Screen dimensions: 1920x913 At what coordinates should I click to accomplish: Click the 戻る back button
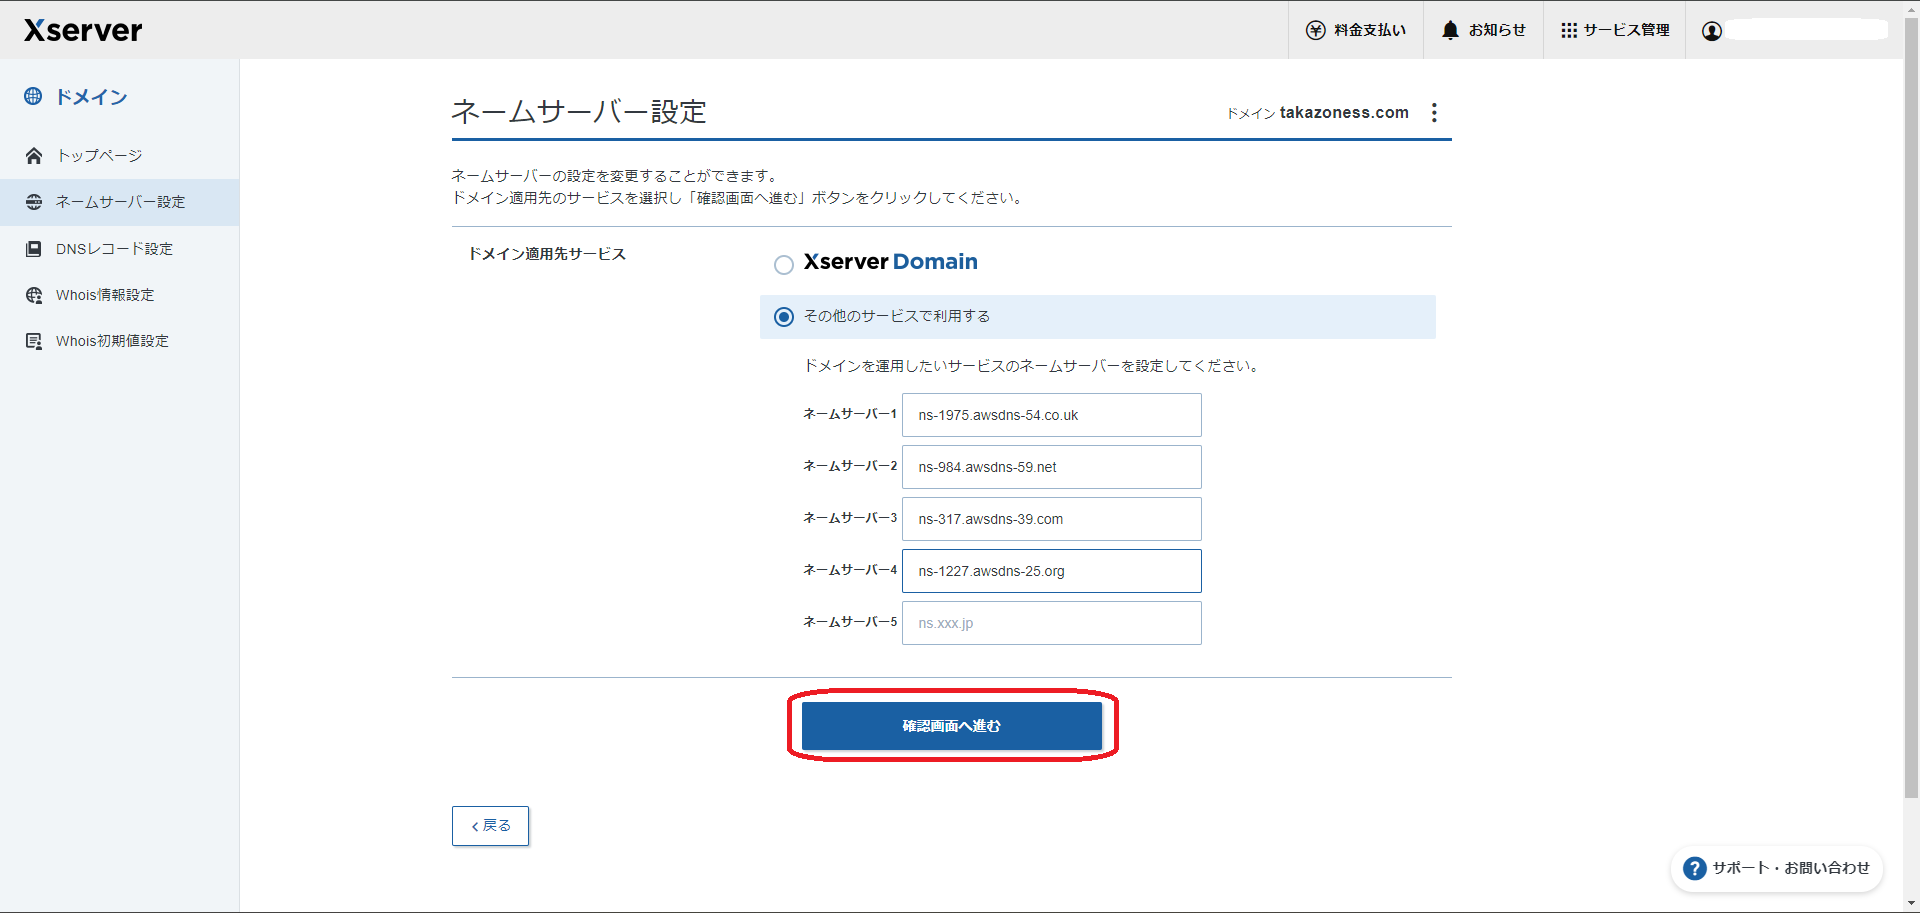(490, 826)
